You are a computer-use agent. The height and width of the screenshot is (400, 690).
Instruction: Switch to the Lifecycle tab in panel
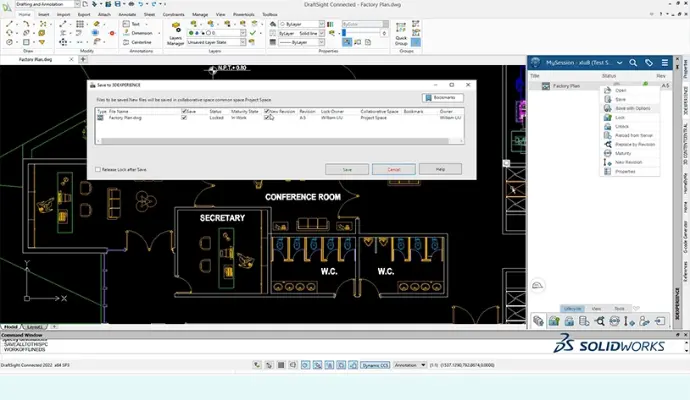tap(573, 308)
